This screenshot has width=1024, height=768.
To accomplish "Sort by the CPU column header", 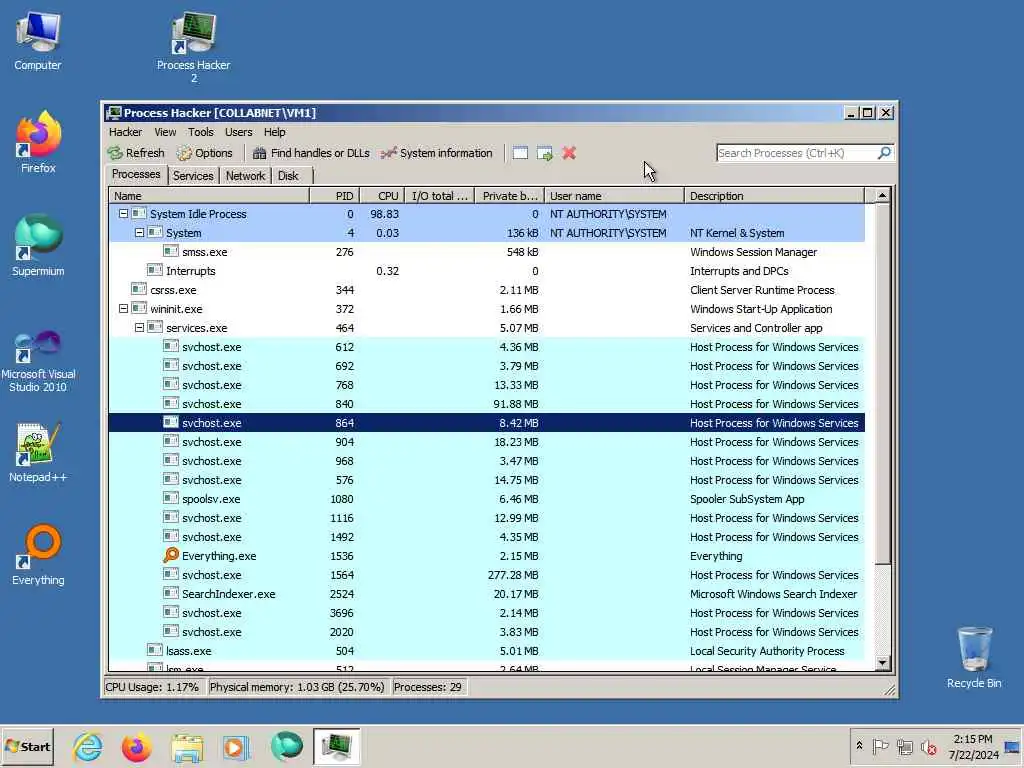I will click(382, 196).
